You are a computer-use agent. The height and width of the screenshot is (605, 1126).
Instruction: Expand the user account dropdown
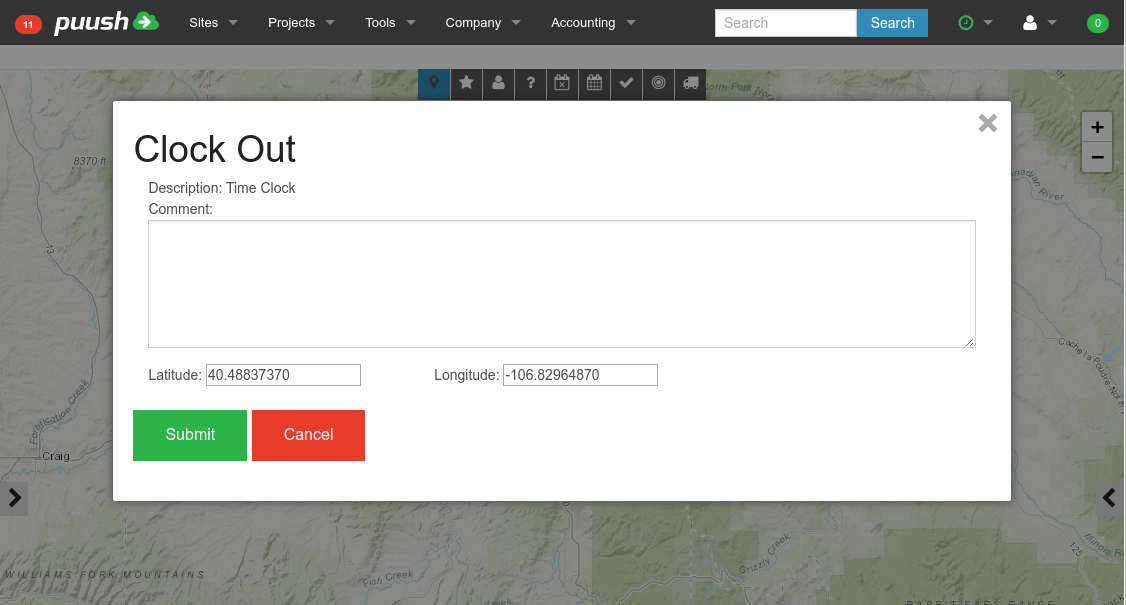coord(1039,23)
